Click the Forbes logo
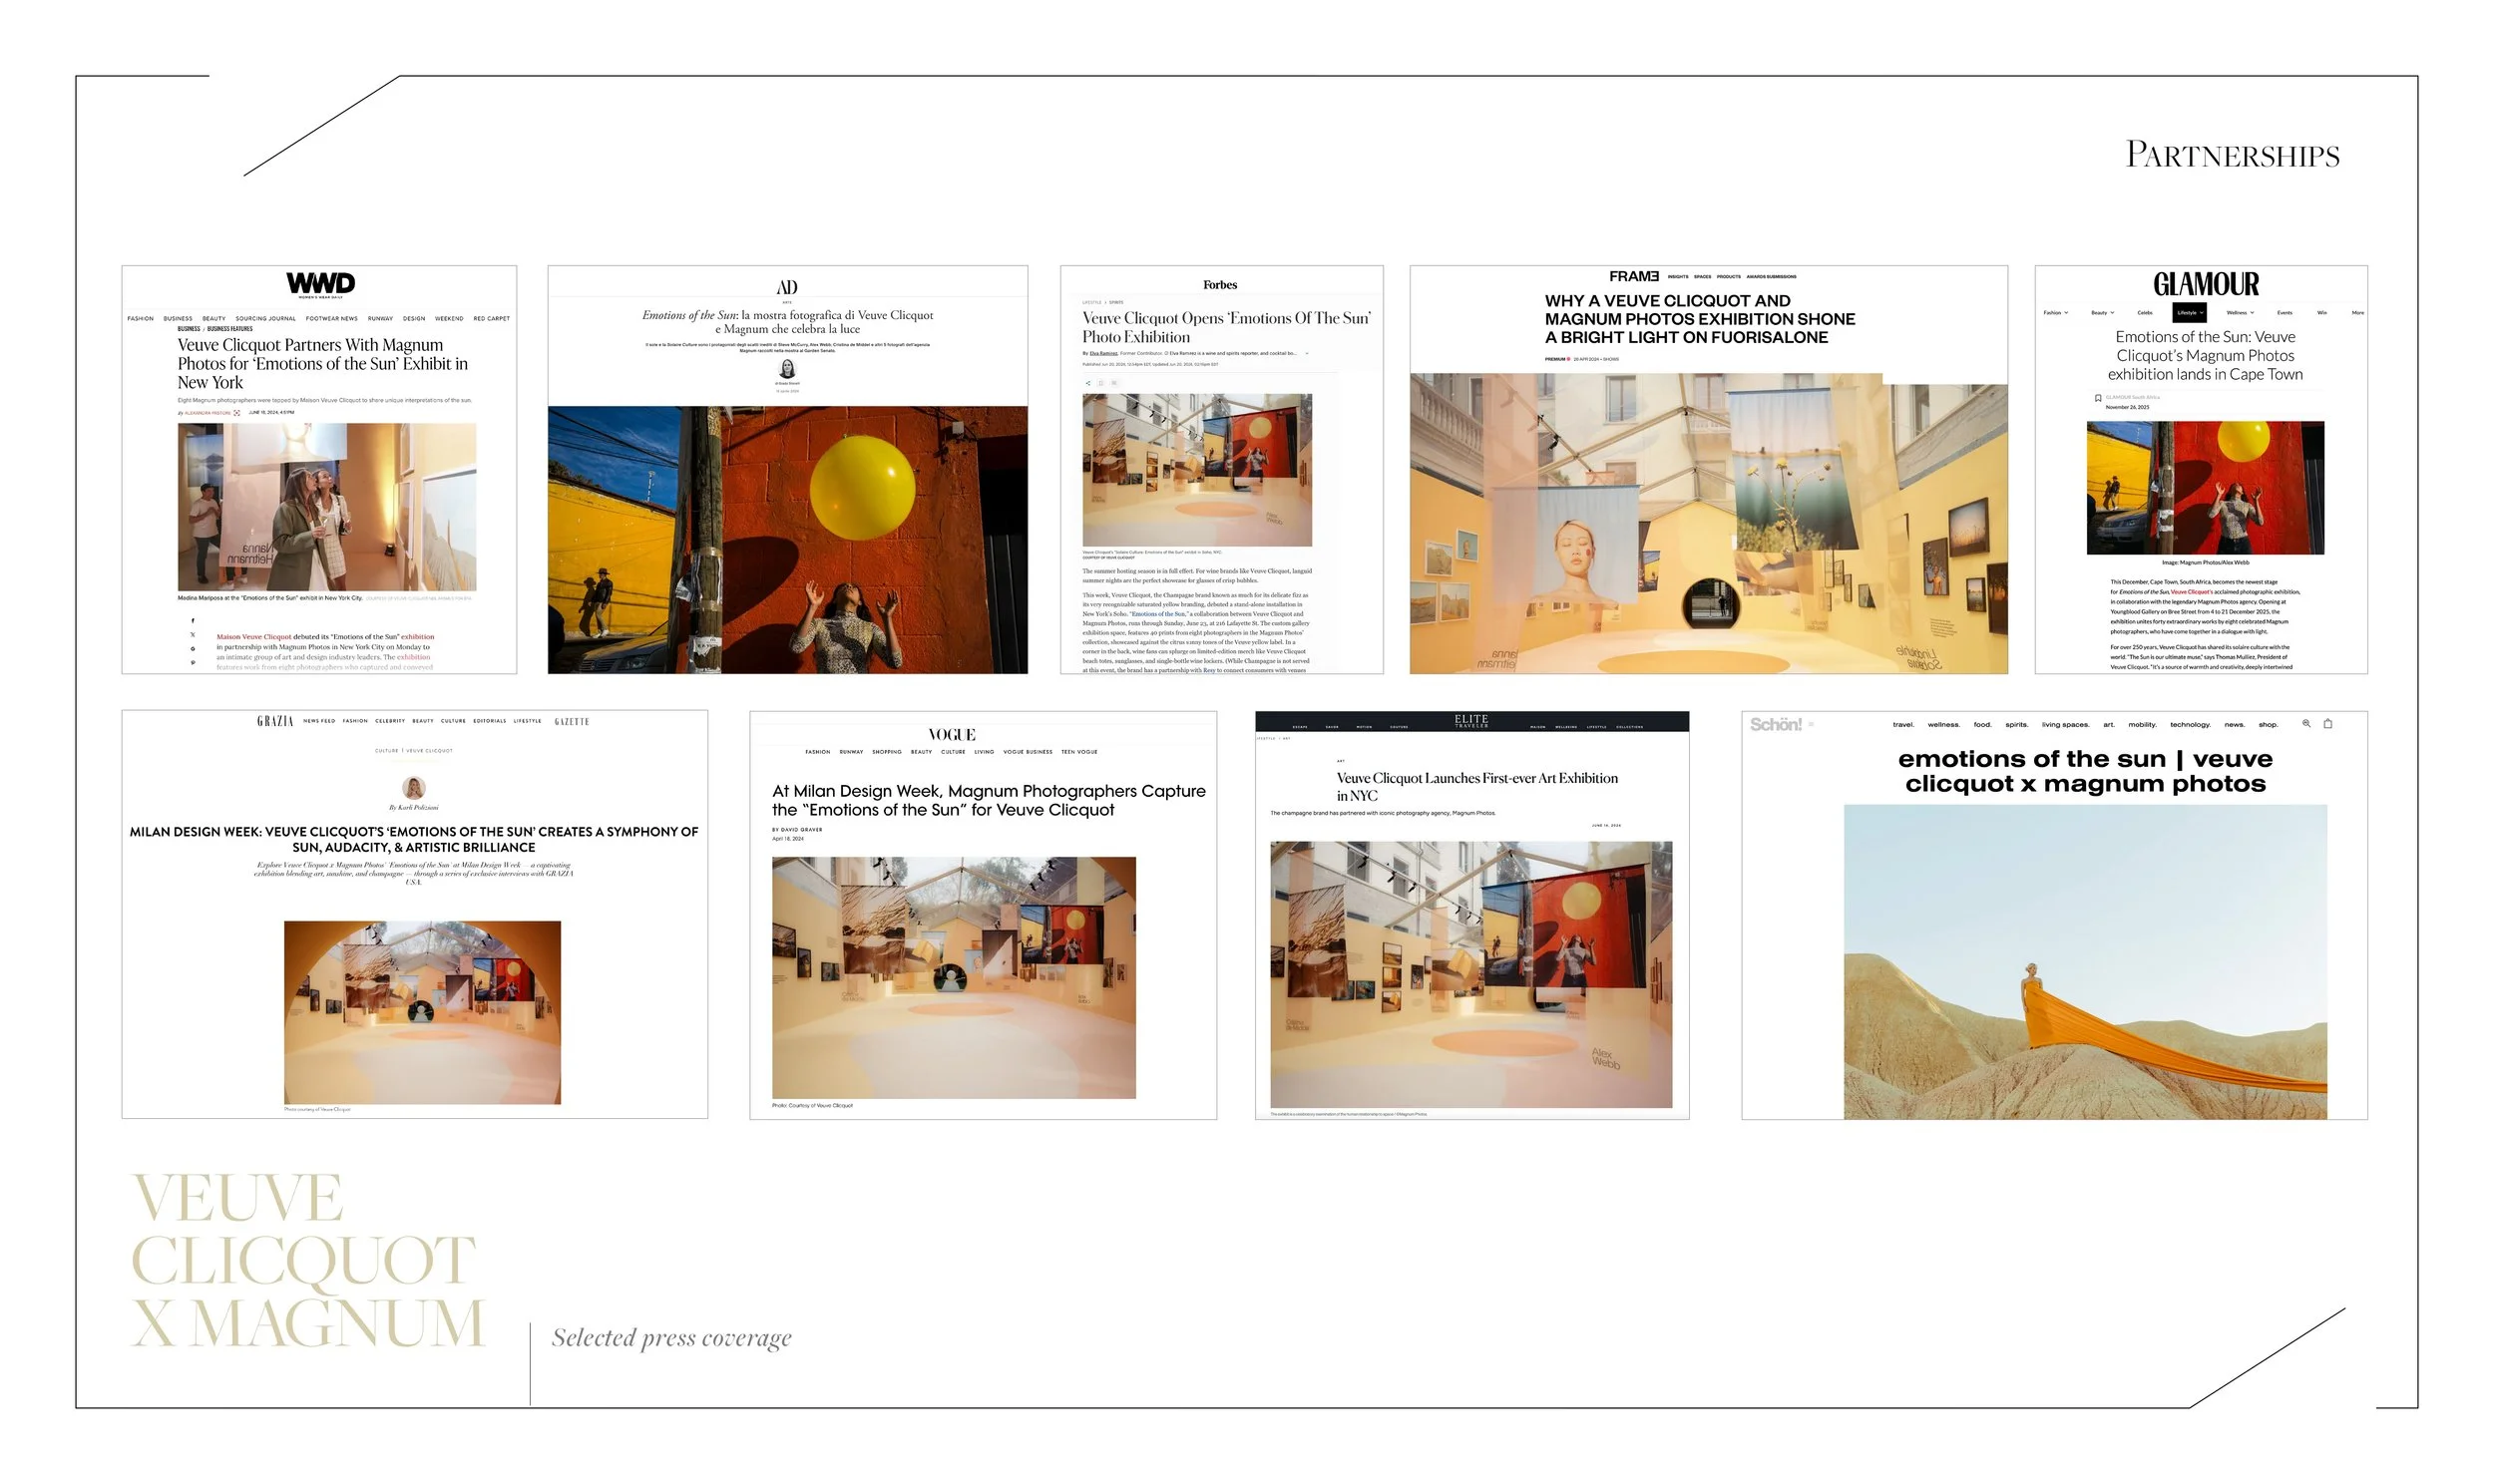Viewport: 2494px width, 1484px height. (x=1220, y=285)
